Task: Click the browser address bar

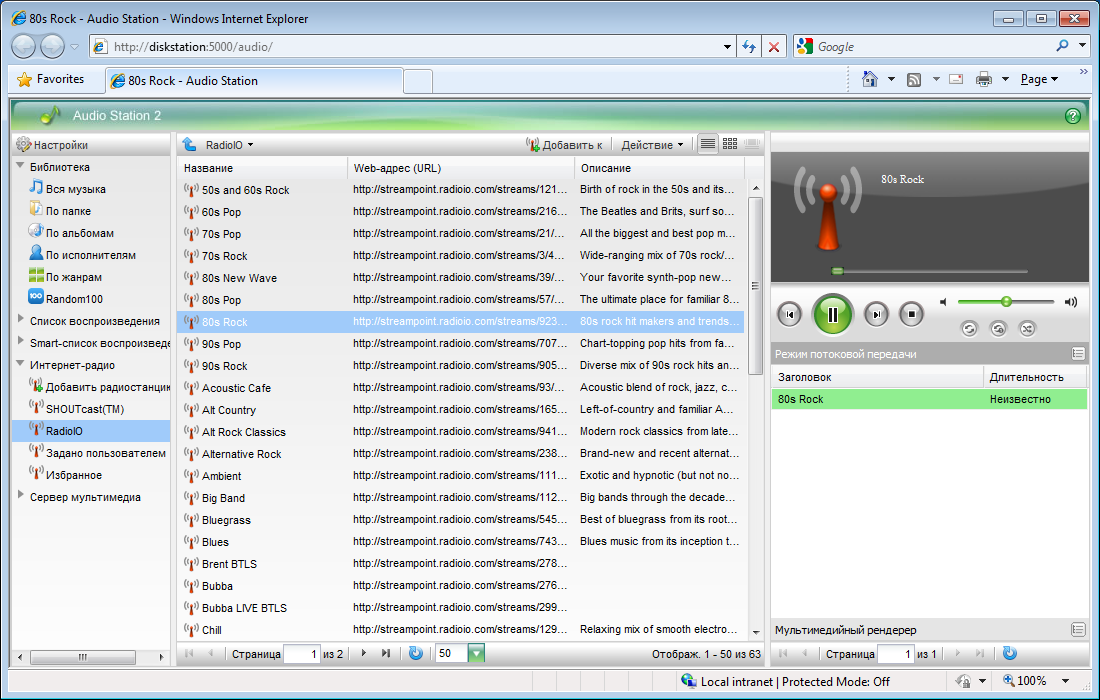Action: tap(412, 47)
